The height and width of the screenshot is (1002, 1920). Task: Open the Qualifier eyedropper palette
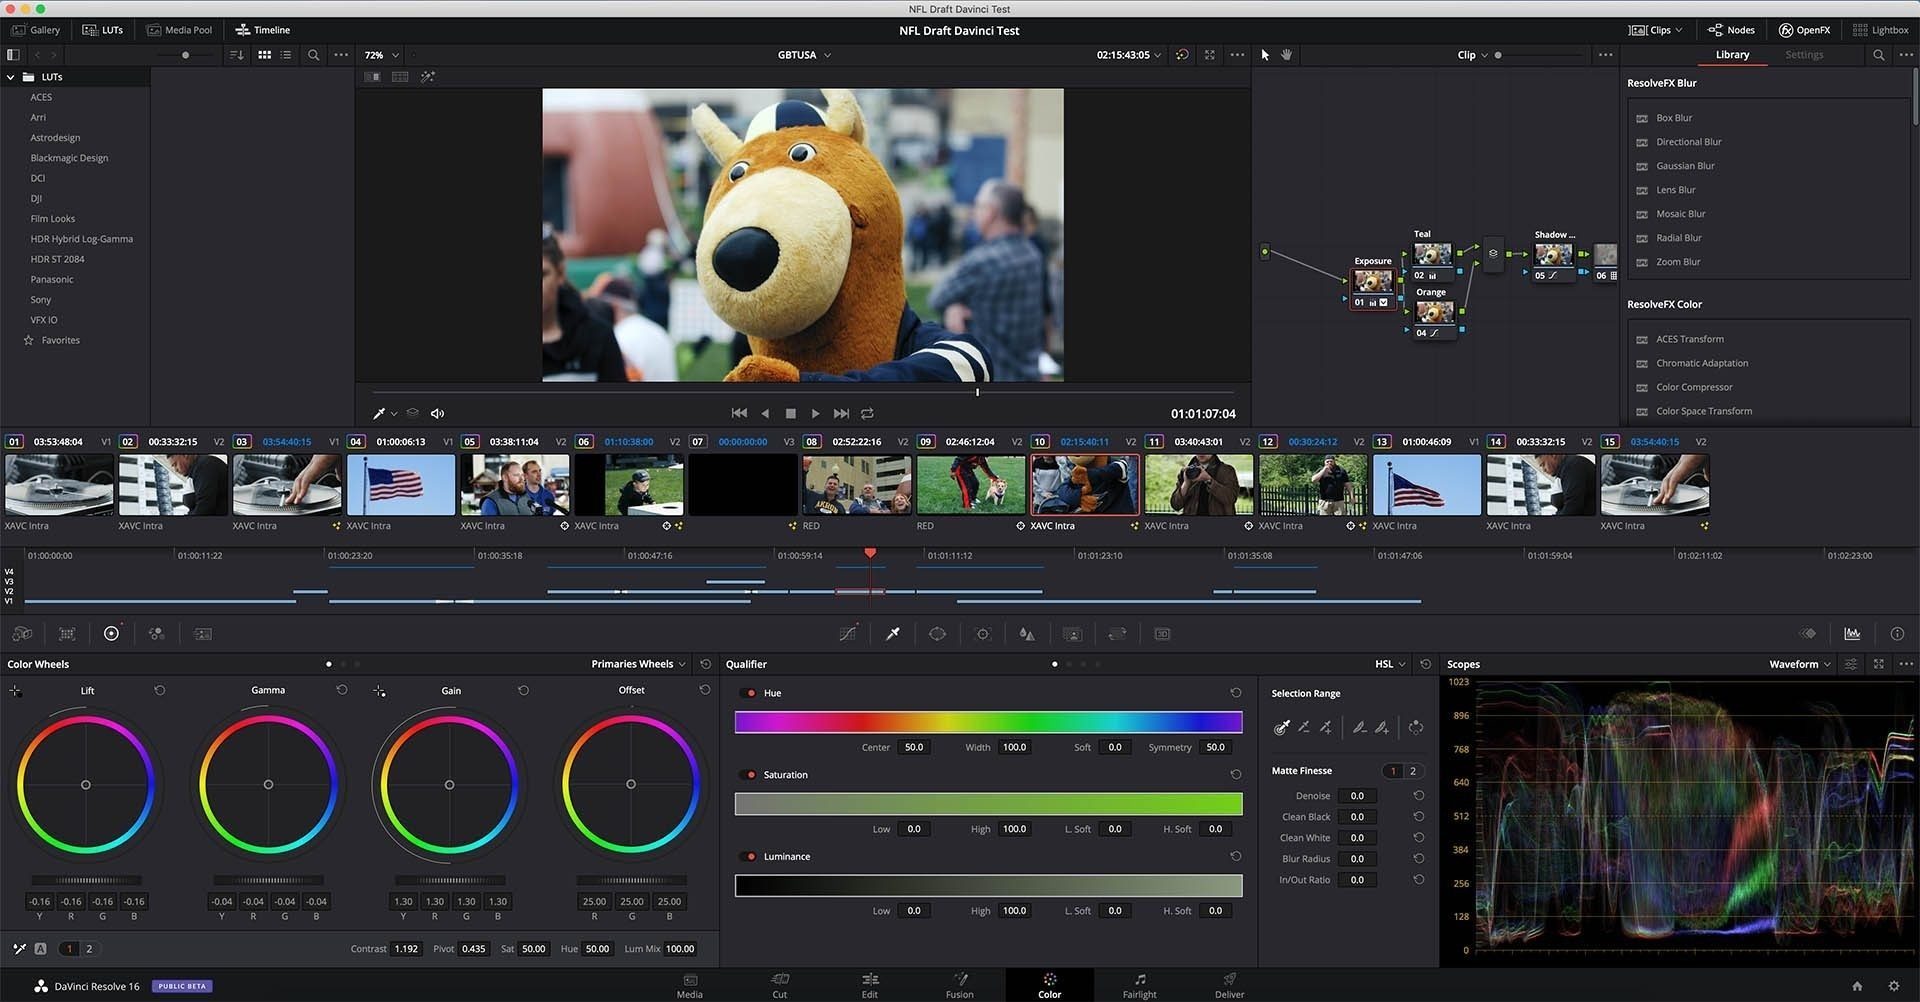click(893, 633)
